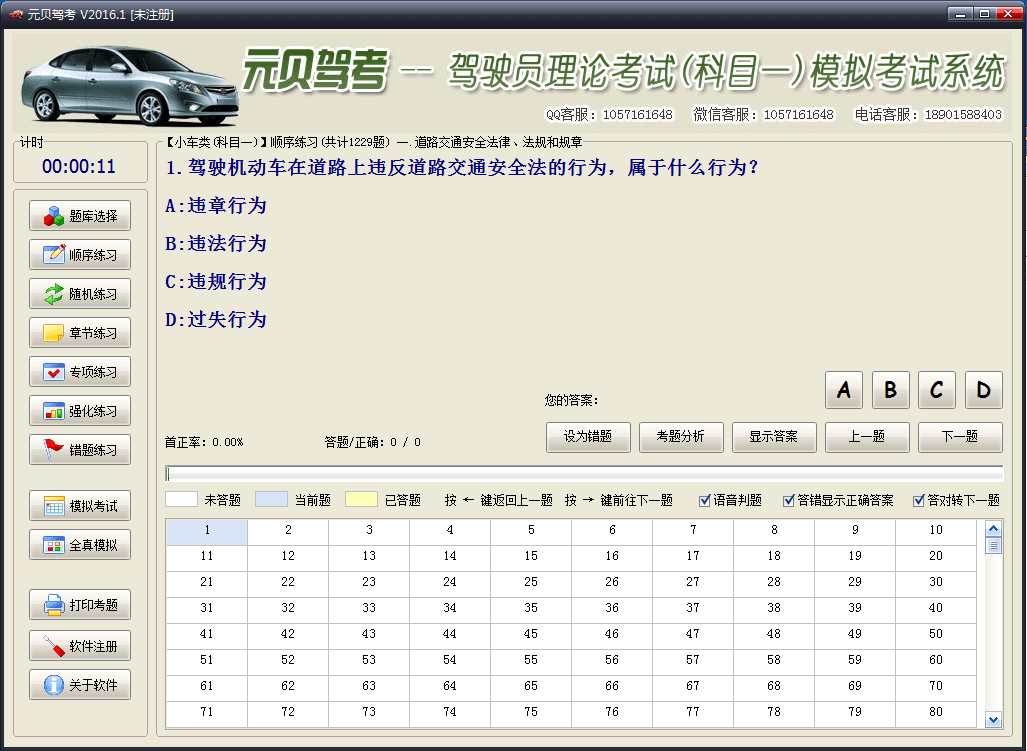Toggle the 语音判题 checkbox
1027x751 pixels.
(x=705, y=500)
